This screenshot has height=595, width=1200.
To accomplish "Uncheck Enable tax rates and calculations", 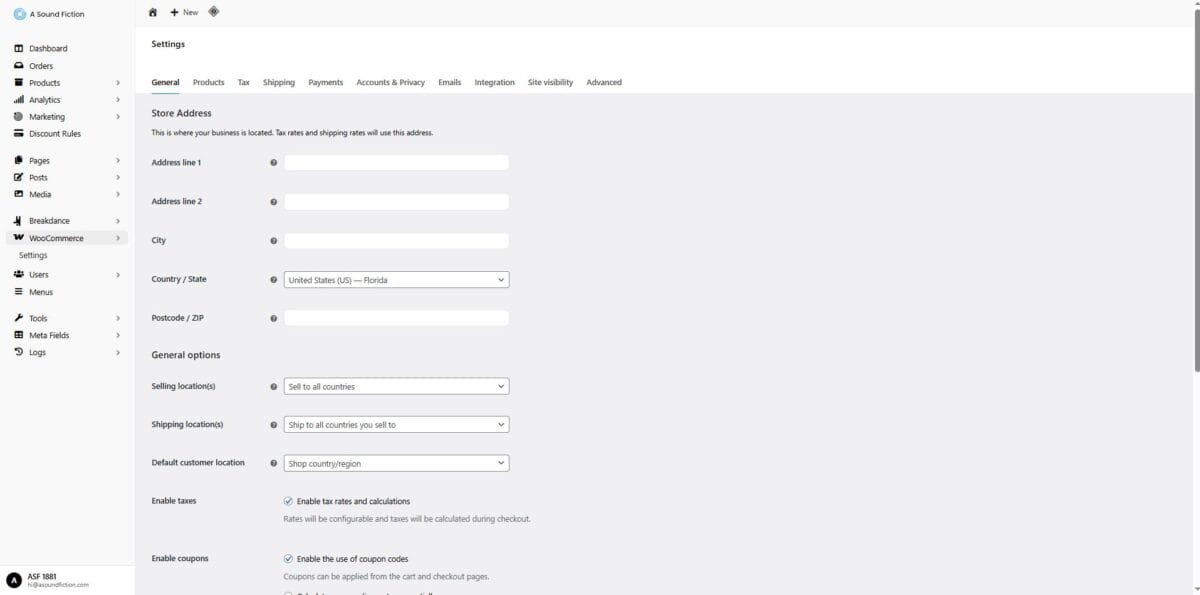I will tap(287, 501).
